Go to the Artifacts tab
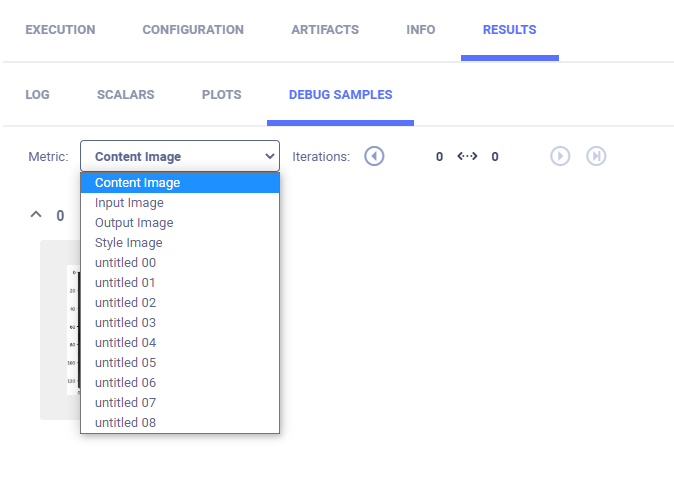The height and width of the screenshot is (479, 674). (x=325, y=30)
